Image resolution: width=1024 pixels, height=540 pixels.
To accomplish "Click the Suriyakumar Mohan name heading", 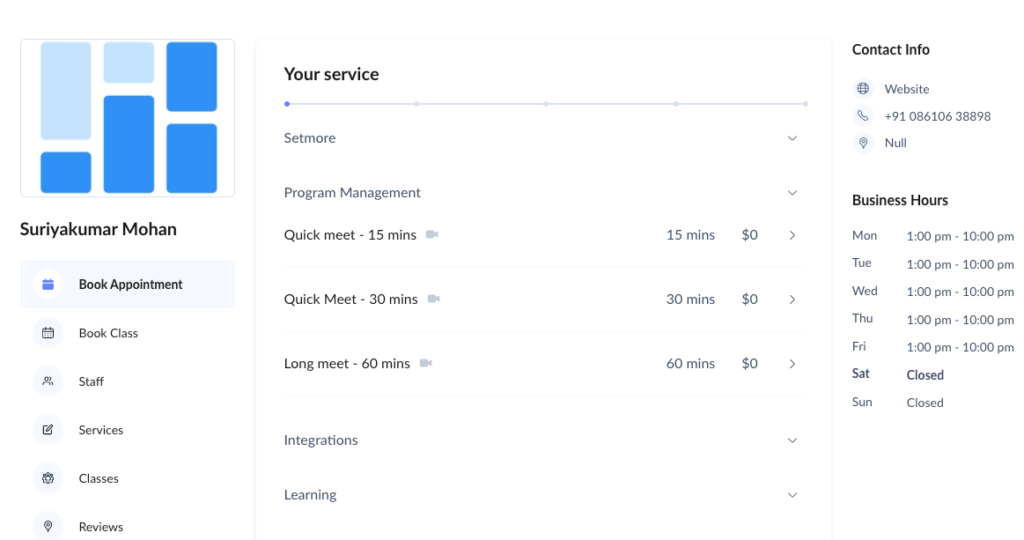I will click(98, 229).
